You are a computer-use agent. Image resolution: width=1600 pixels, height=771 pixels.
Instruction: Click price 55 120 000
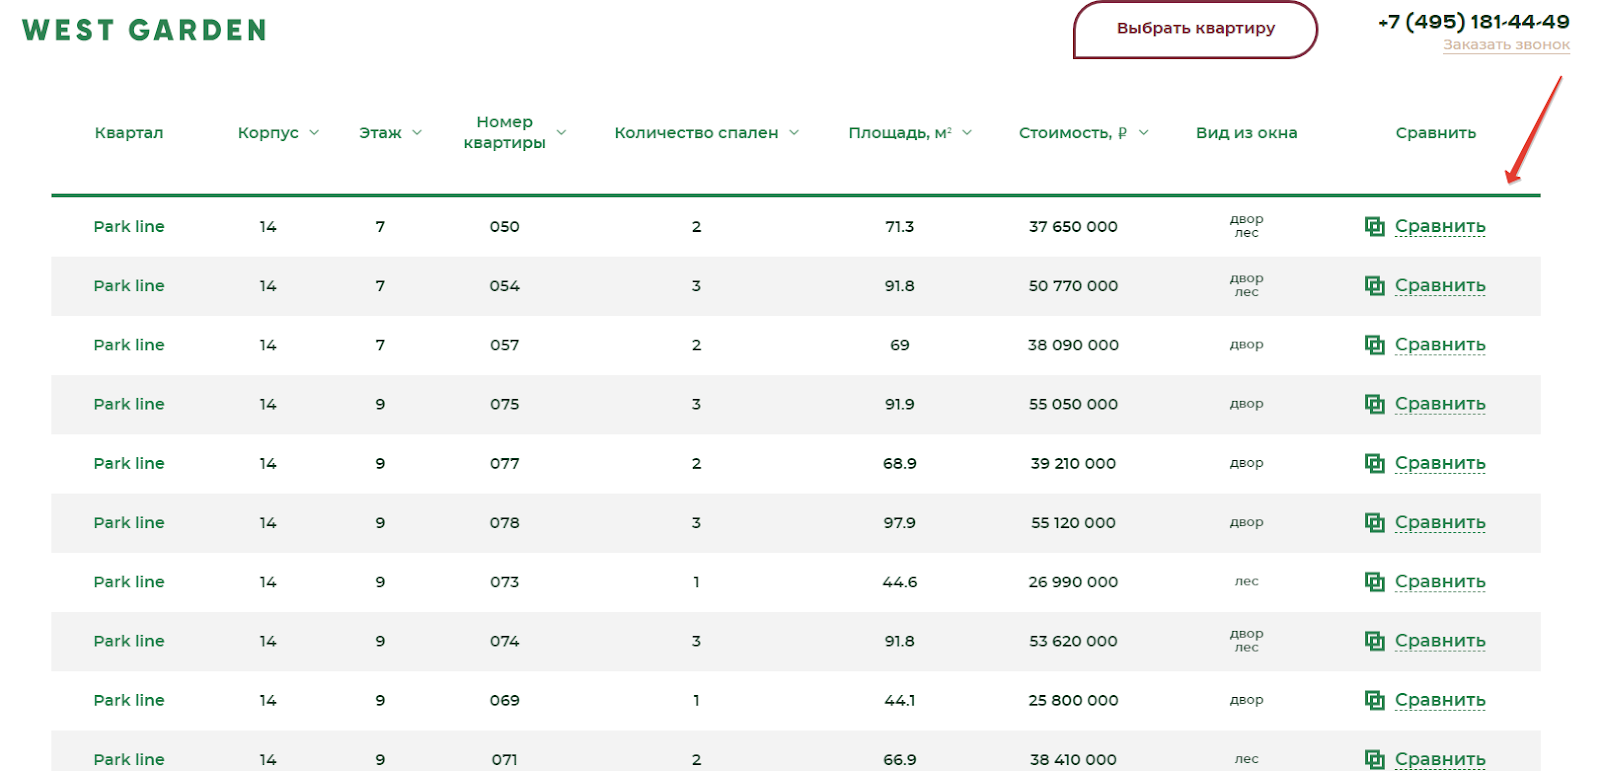coord(1073,522)
